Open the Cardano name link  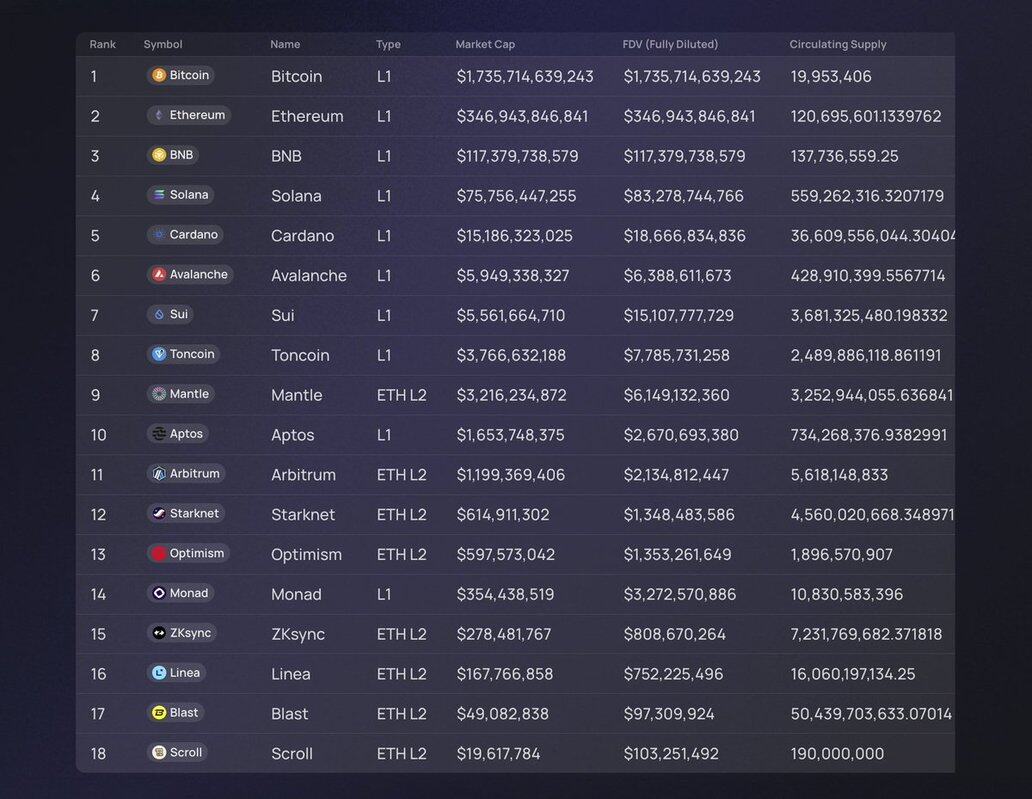point(302,235)
